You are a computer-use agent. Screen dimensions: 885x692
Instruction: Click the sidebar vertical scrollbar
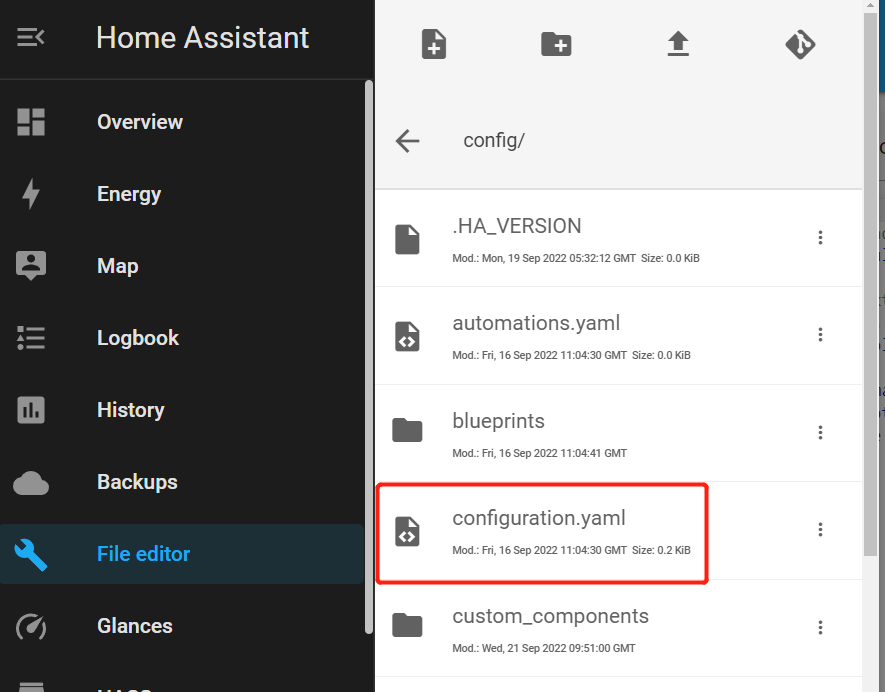(369, 357)
